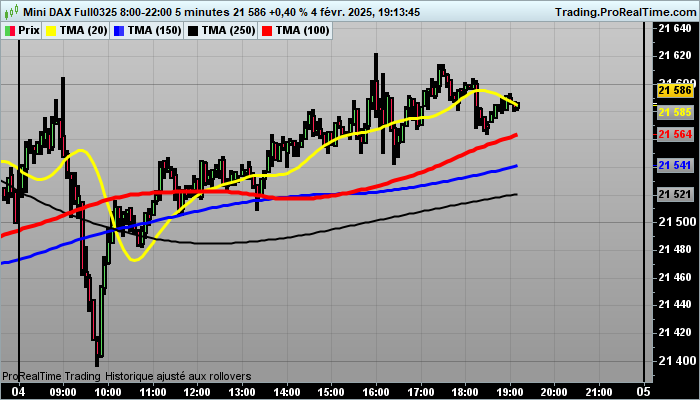Click the 20:00 time axis label
The image size is (700, 400).
tap(554, 391)
